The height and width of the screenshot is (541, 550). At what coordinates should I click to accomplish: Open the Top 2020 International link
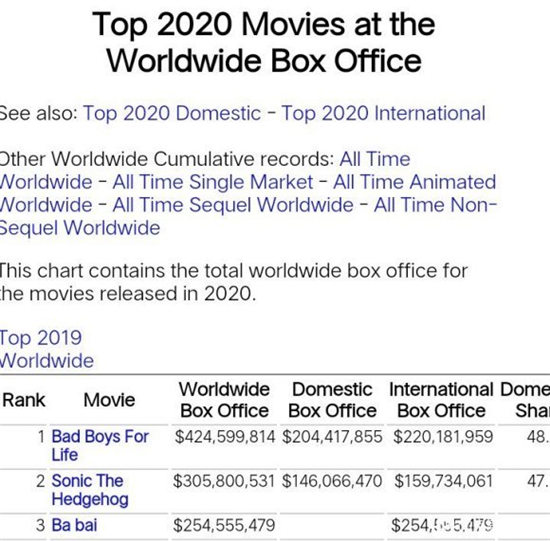click(x=383, y=113)
